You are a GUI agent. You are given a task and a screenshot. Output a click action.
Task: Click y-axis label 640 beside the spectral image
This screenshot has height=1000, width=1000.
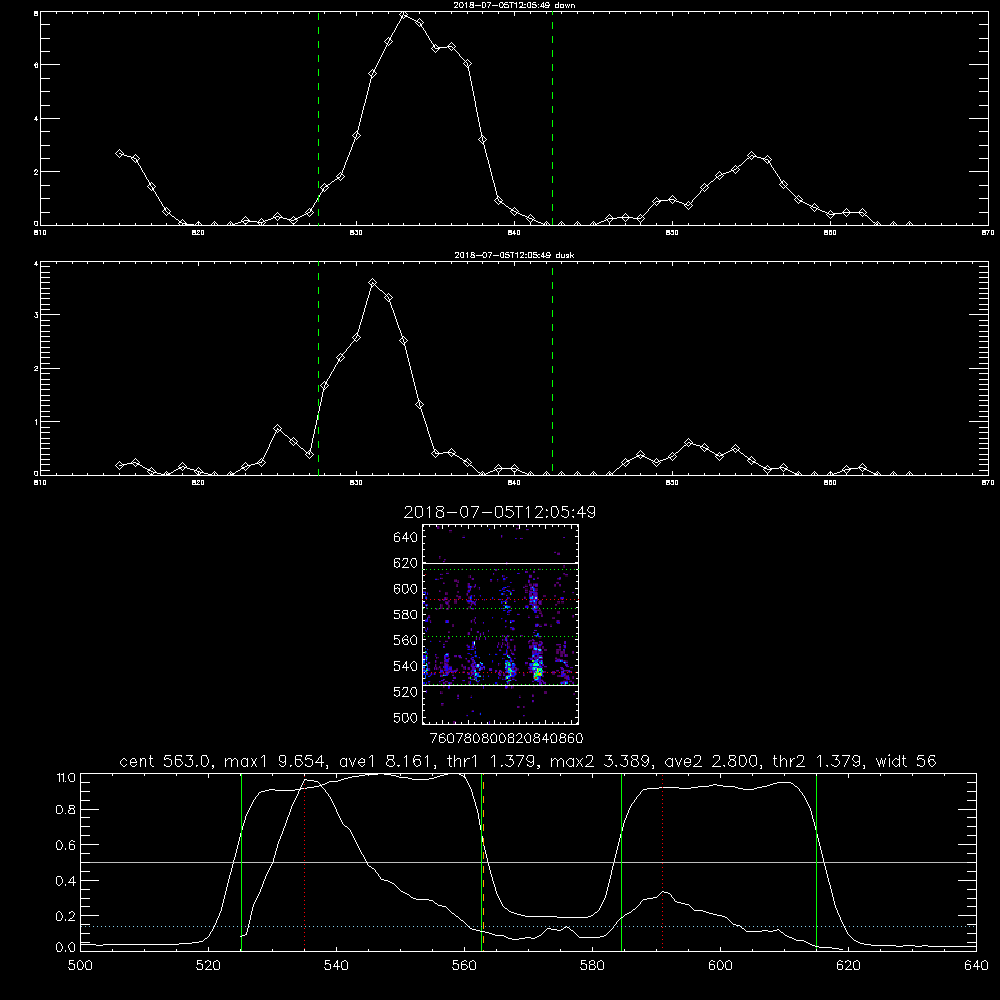(x=406, y=538)
